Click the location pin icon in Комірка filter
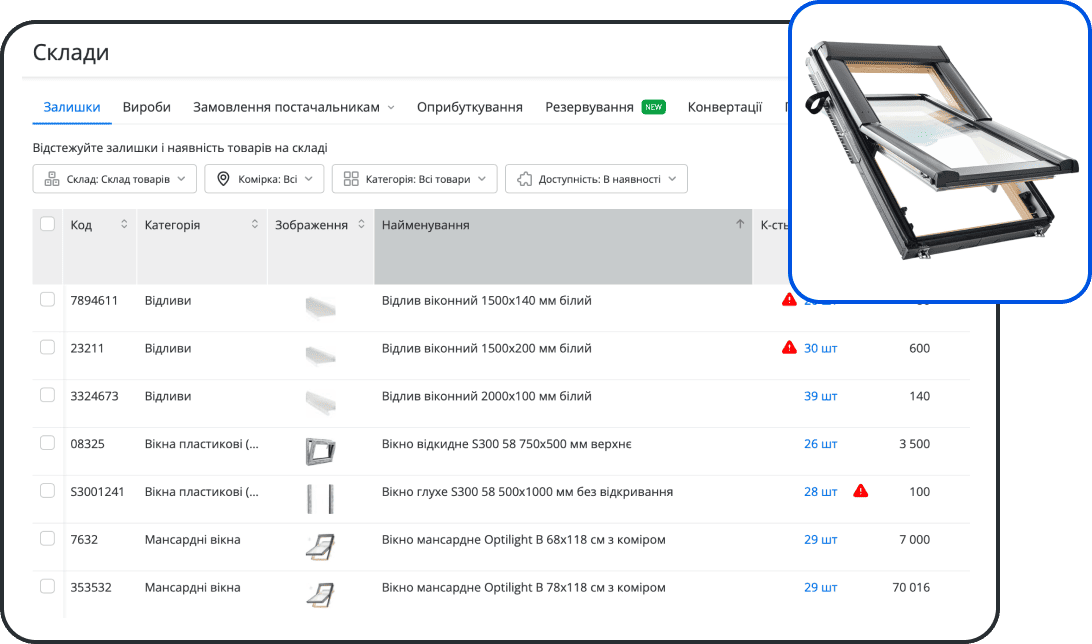Screen dimensions: 1092x644 point(224,179)
